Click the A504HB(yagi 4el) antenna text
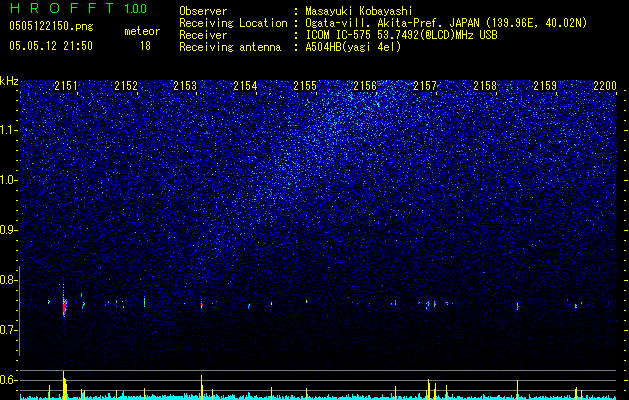Screen dimensions: 629x400 353,47
